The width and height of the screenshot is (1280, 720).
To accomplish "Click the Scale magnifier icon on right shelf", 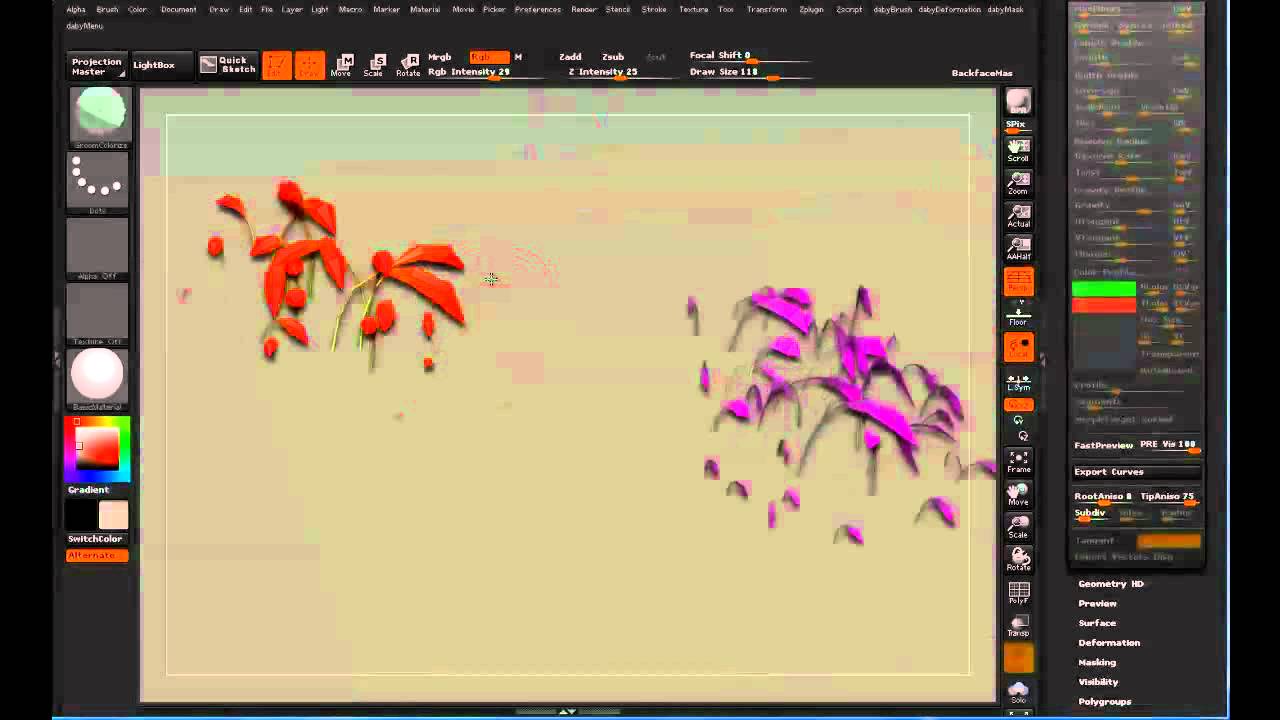I will 1018,527.
